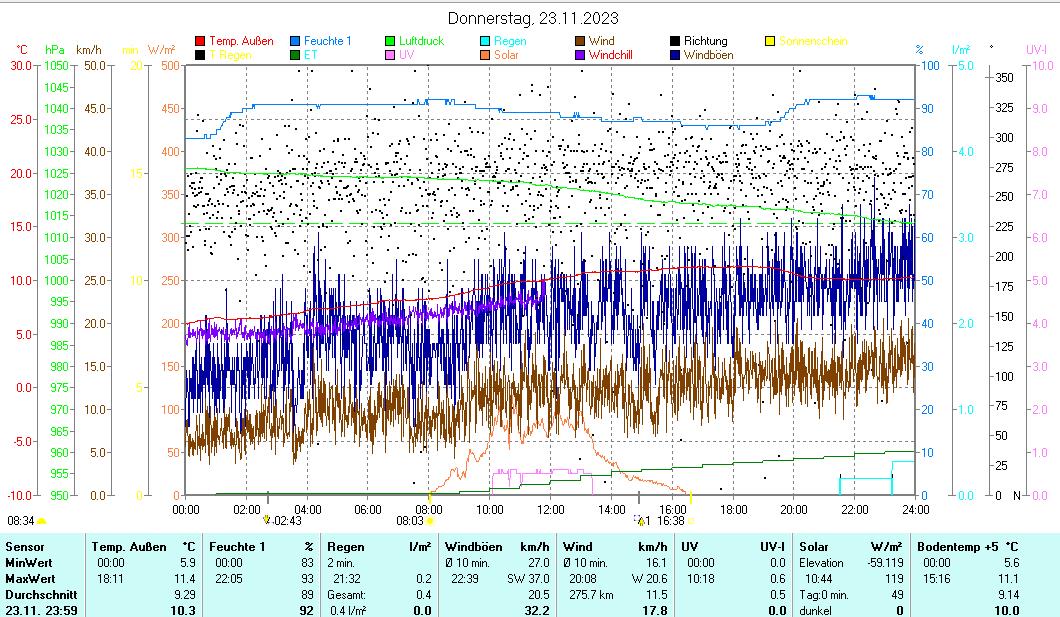Click the green Luftdruck legend square
This screenshot has height=617, width=1060.
(x=390, y=41)
